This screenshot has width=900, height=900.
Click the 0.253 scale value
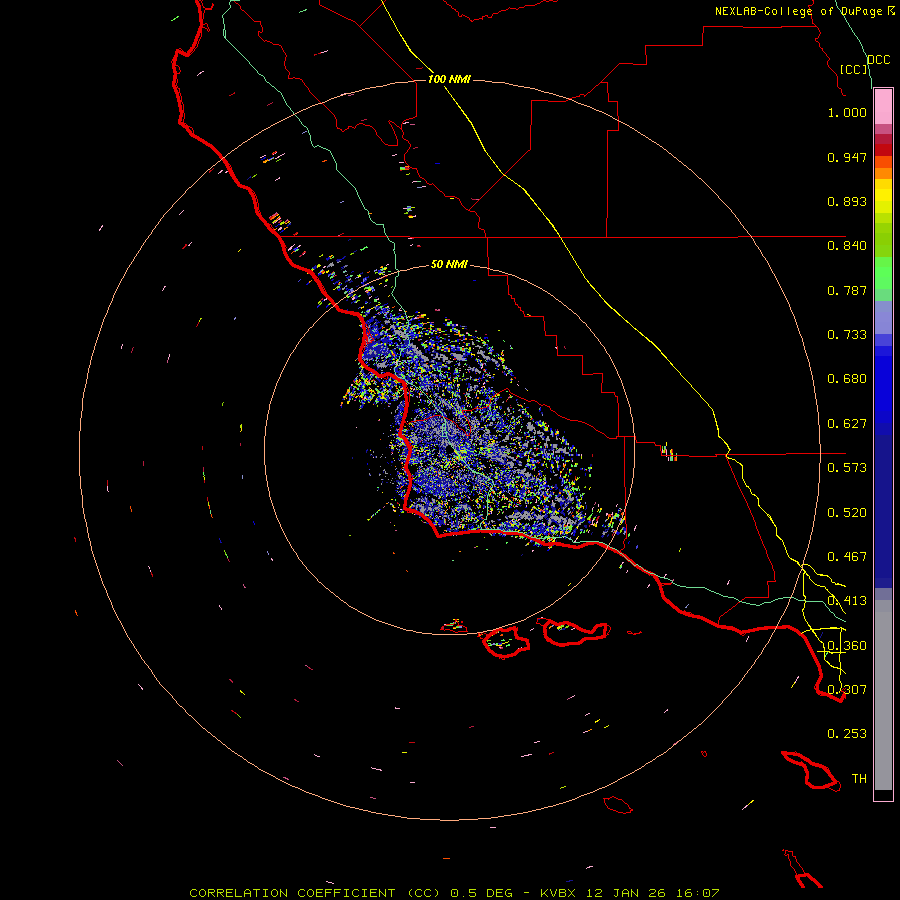(x=847, y=734)
